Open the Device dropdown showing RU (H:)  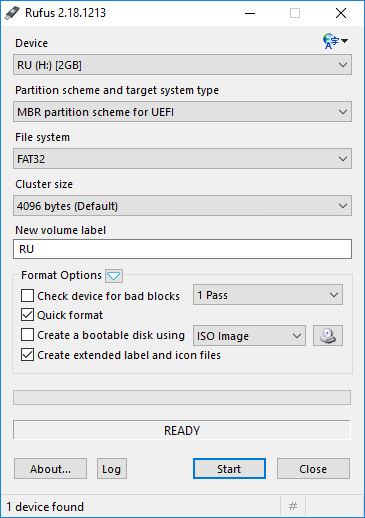(x=182, y=65)
